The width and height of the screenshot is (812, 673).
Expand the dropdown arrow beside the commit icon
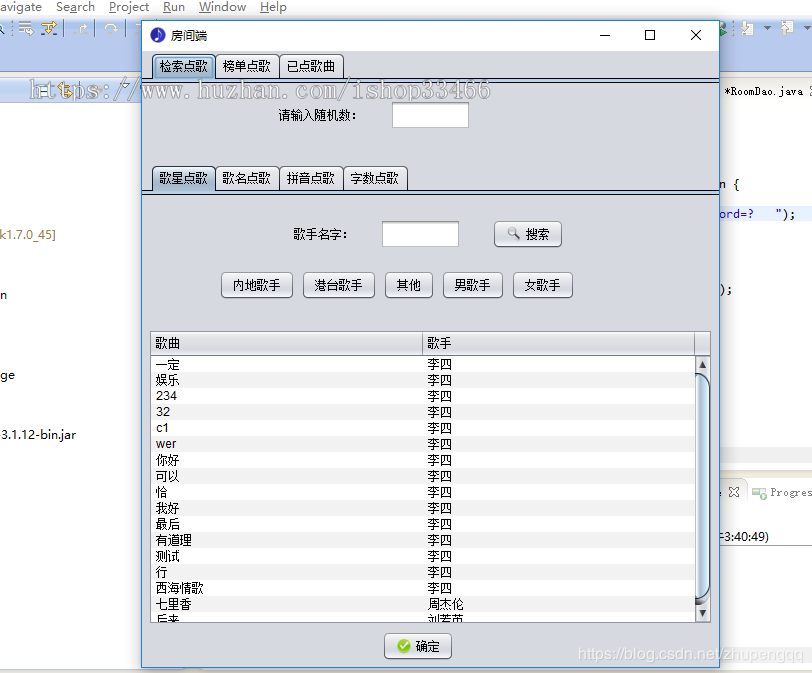[807, 28]
